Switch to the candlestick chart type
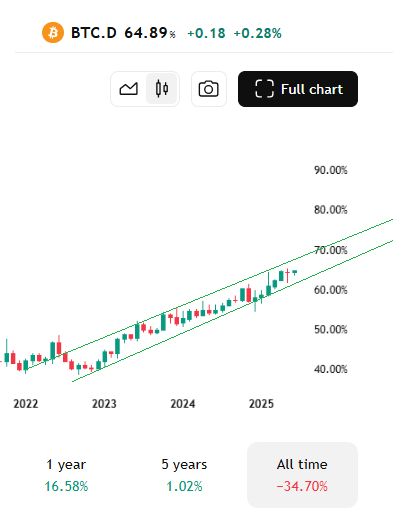 [x=162, y=89]
